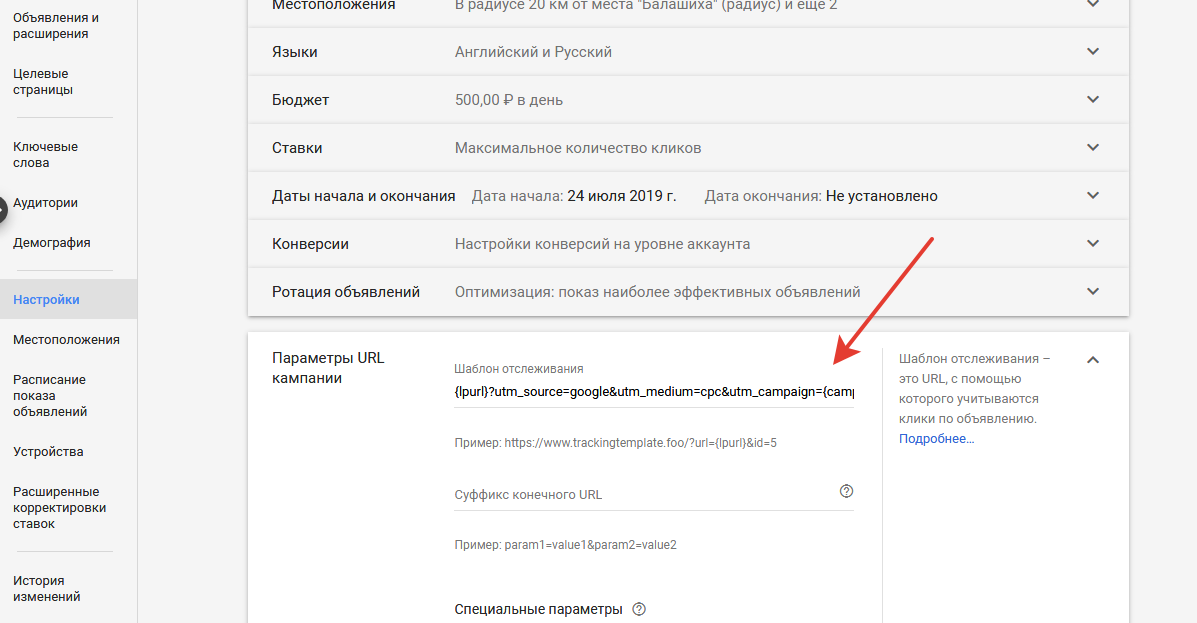This screenshot has height=623, width=1197.
Task: Open История изменений in sidebar
Action: point(47,589)
